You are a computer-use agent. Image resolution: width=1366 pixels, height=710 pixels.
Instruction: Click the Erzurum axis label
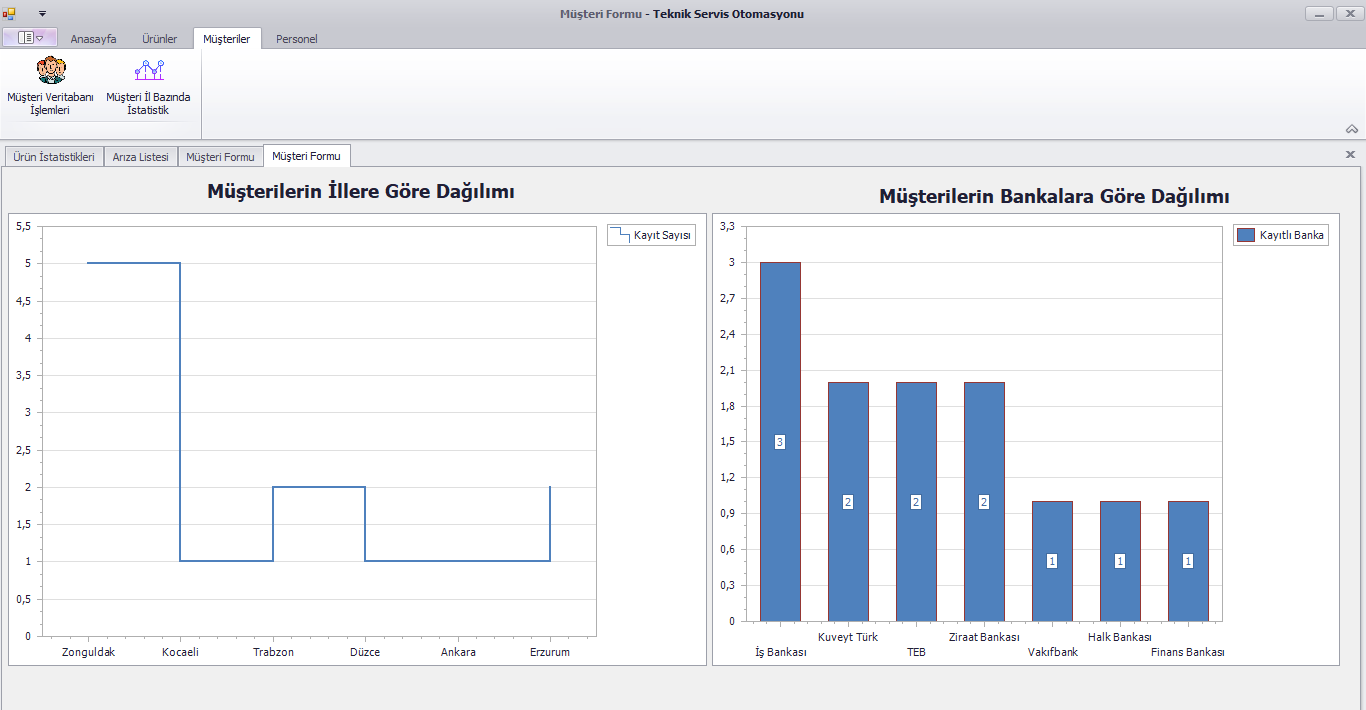(x=550, y=652)
